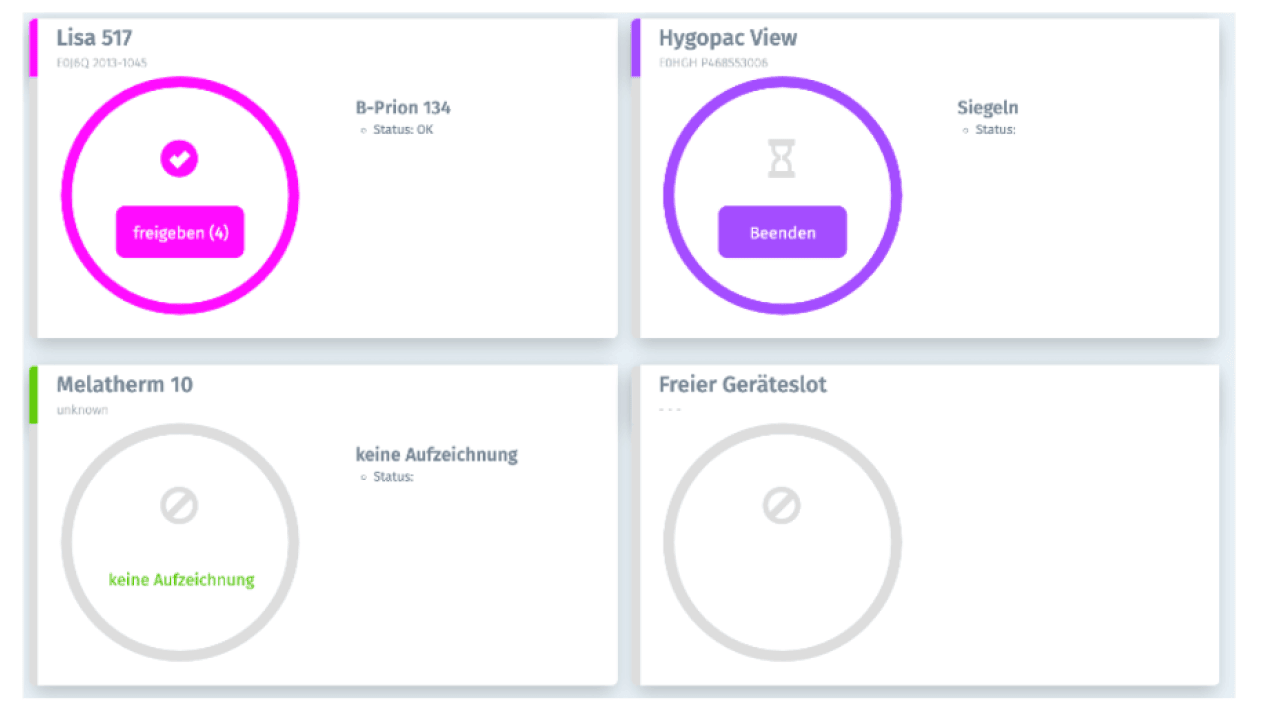Click the green keine Aufzeichnung text in circle
Viewport: 1280px width, 720px height.
coord(181,580)
